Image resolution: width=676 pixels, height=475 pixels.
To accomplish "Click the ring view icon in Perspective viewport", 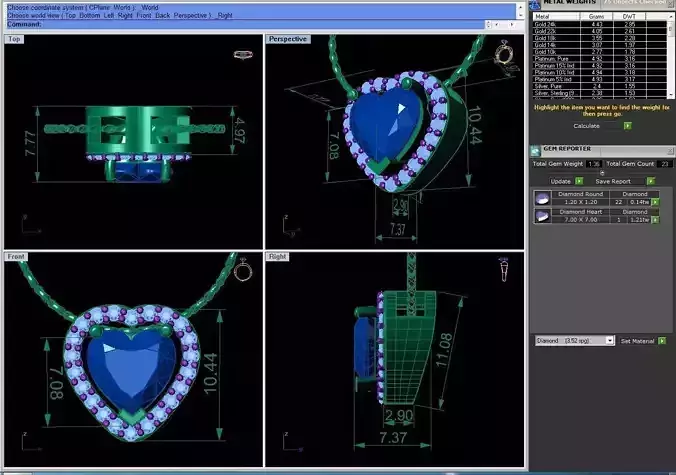I will click(x=504, y=53).
